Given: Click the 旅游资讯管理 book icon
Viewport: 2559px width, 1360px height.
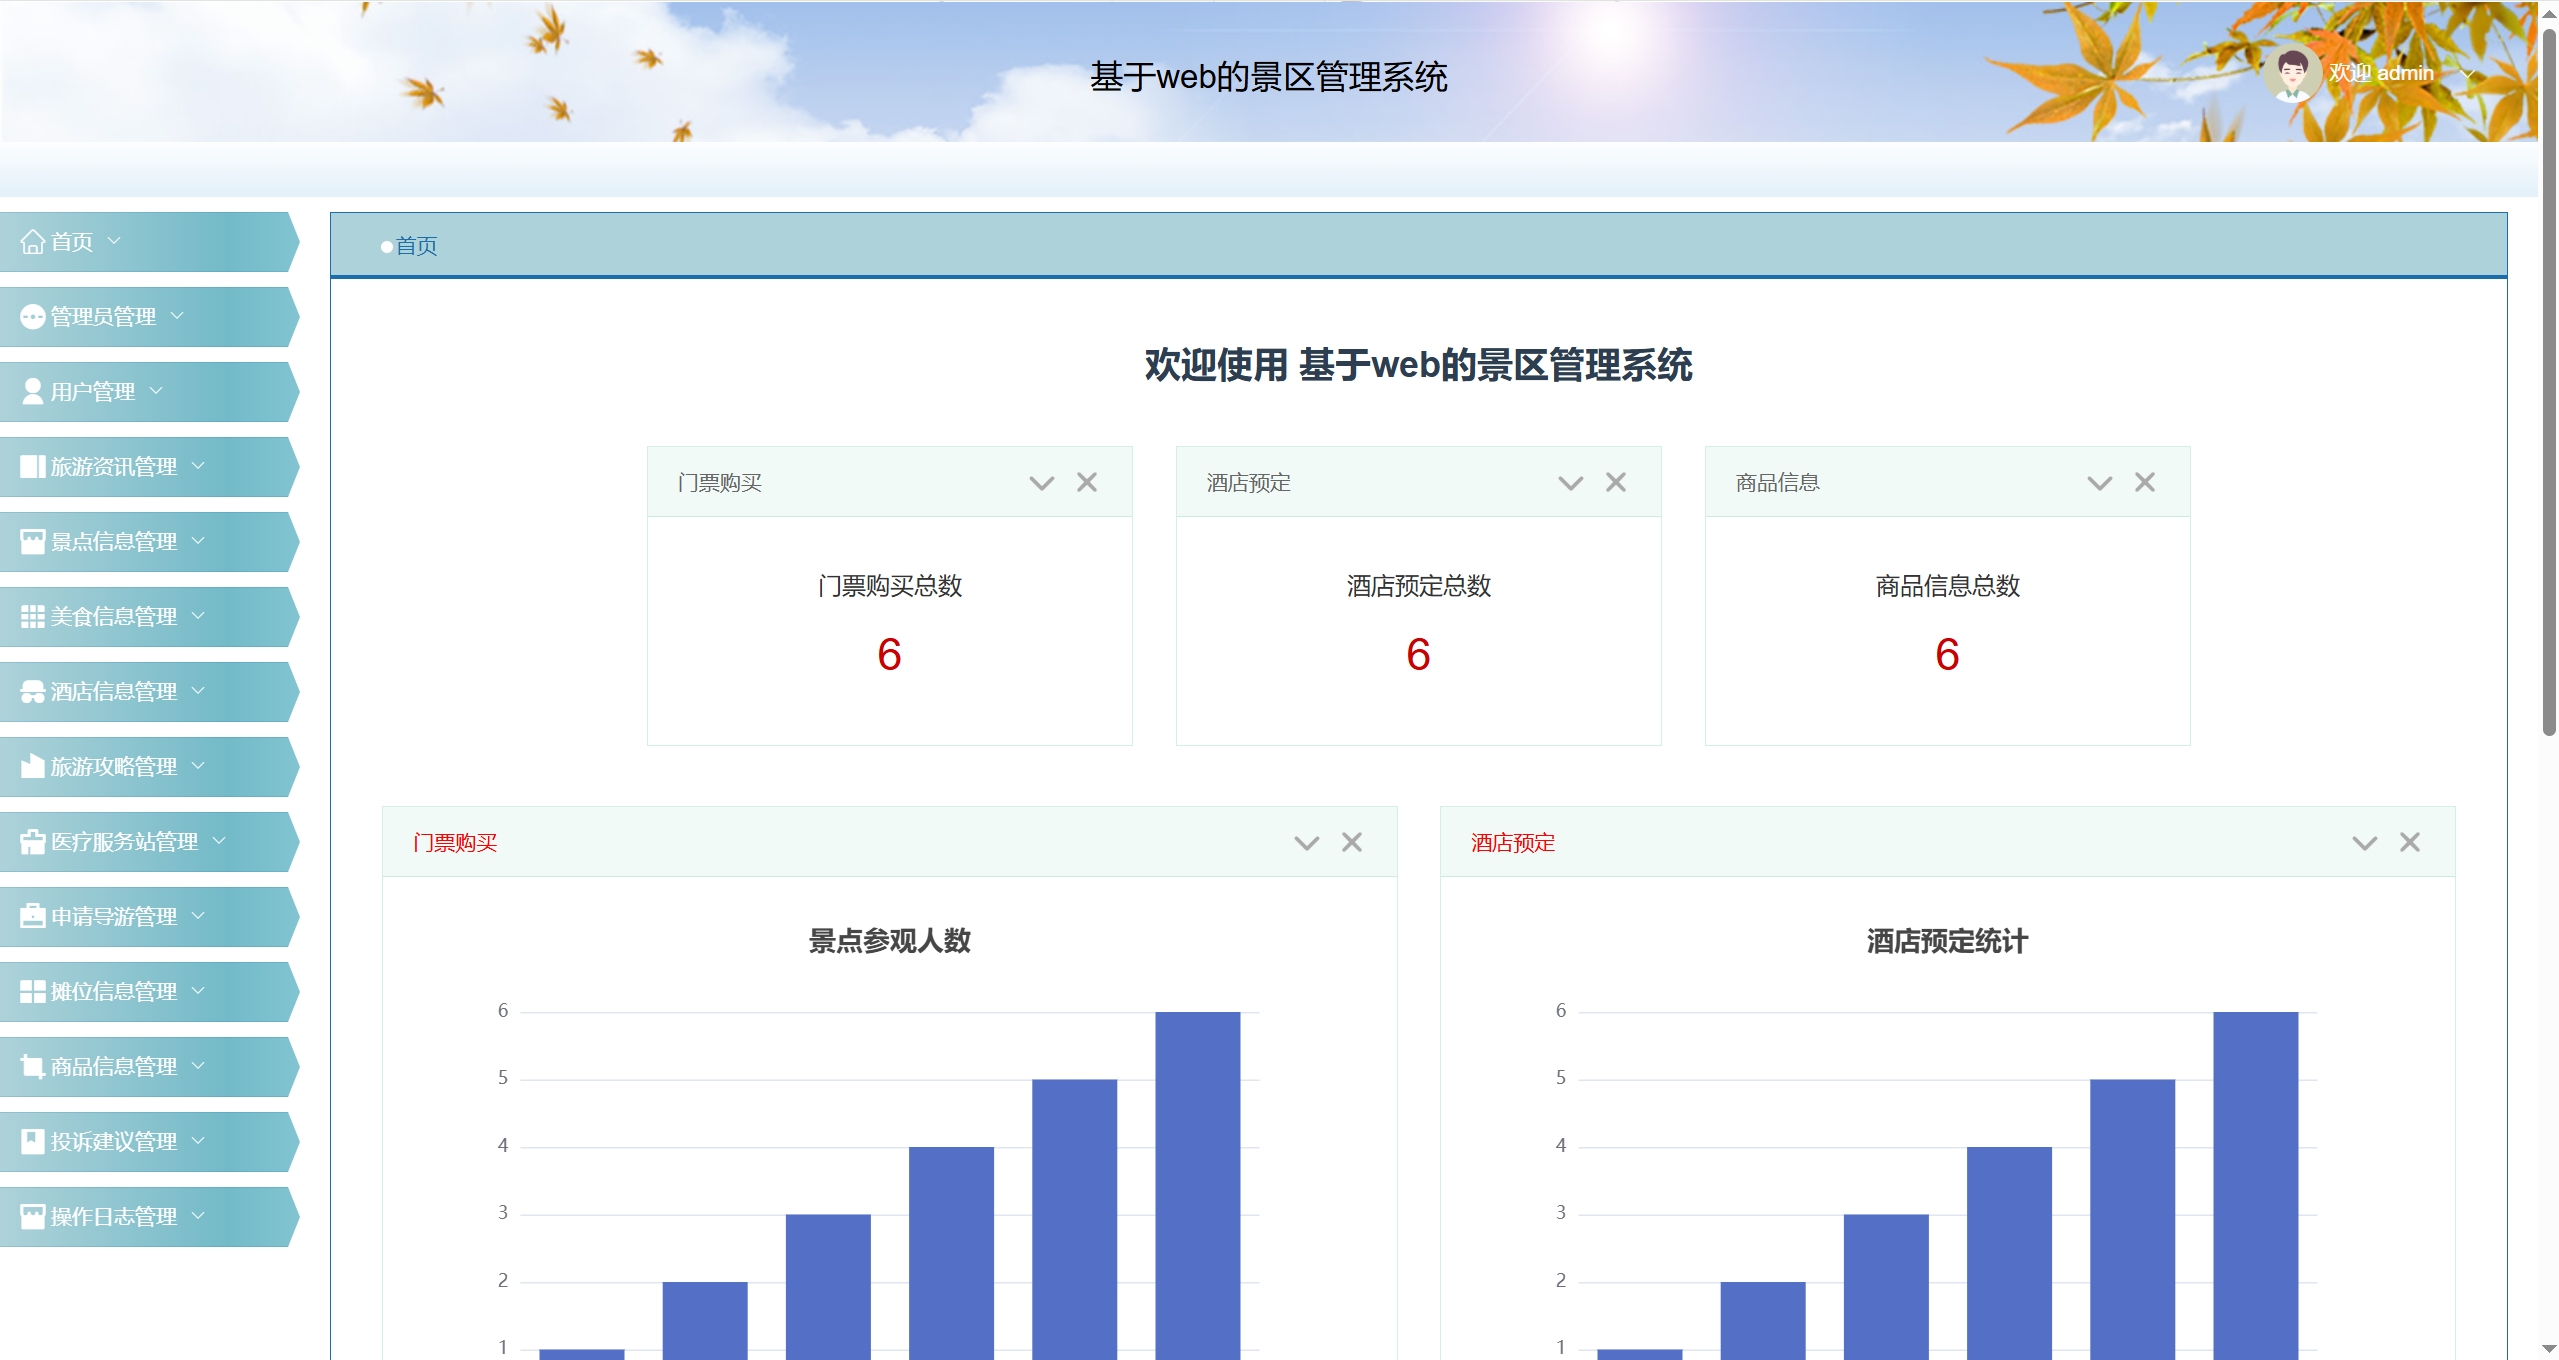Looking at the screenshot, I should 33,467.
